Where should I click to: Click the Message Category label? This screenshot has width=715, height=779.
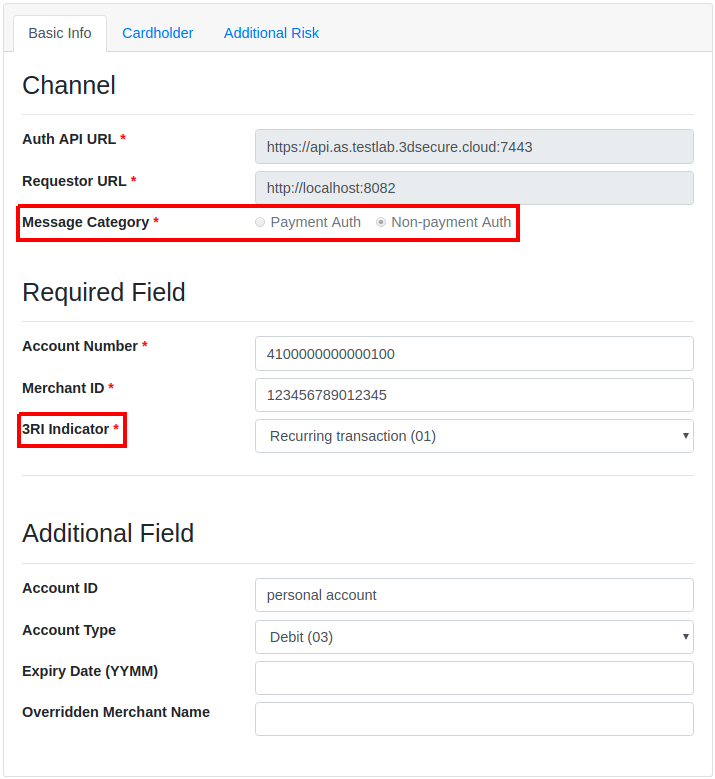85,222
